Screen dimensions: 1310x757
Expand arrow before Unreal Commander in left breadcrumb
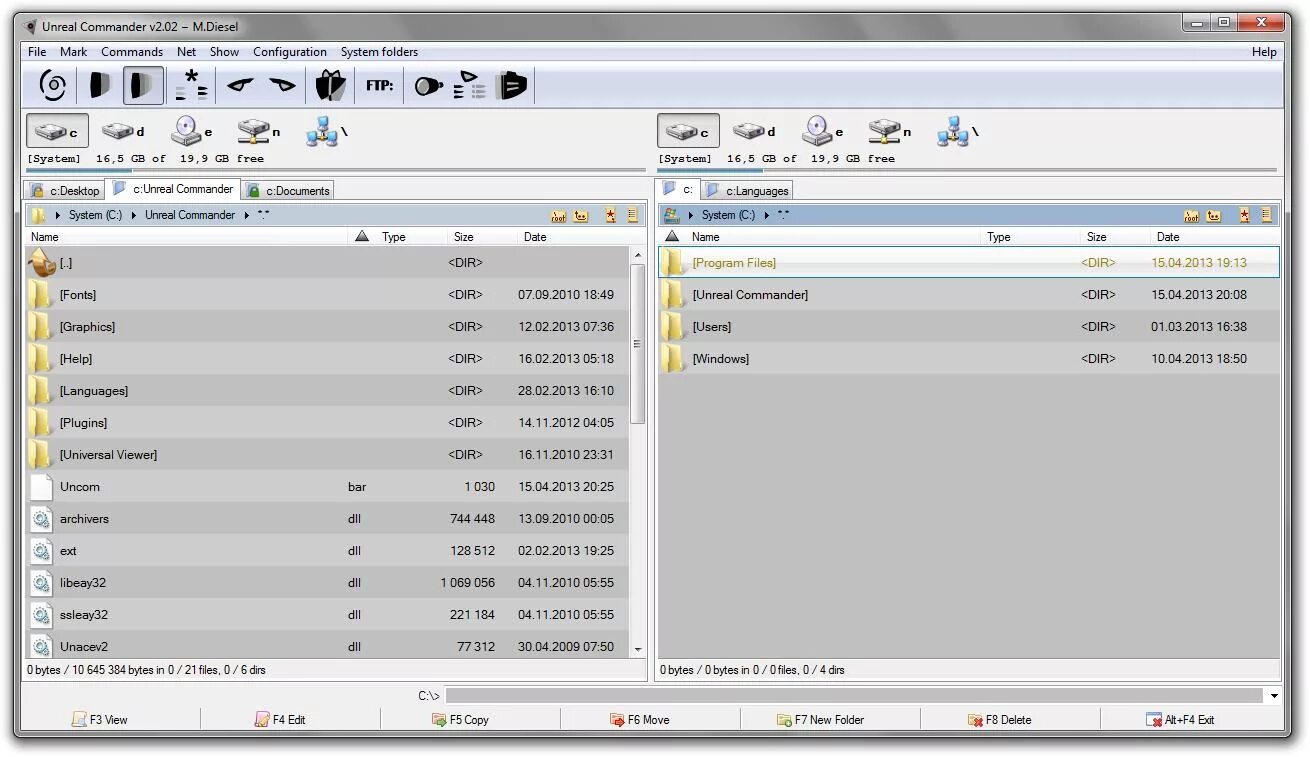pos(134,215)
